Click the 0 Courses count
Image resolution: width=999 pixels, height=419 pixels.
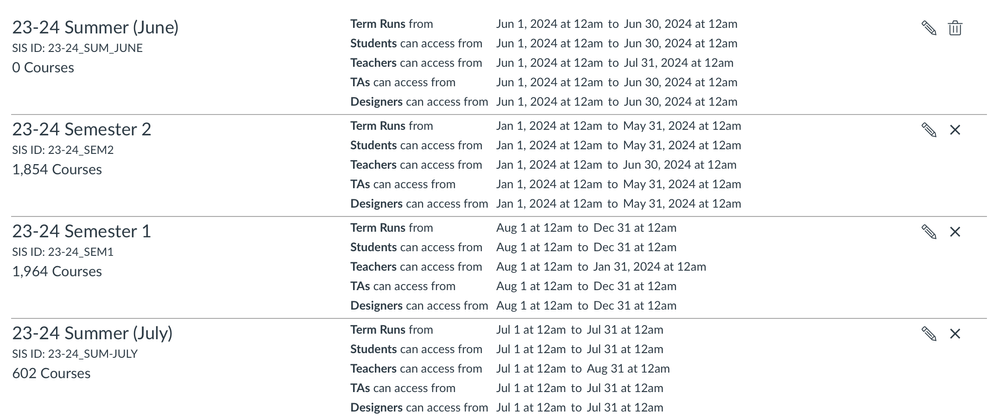43,68
